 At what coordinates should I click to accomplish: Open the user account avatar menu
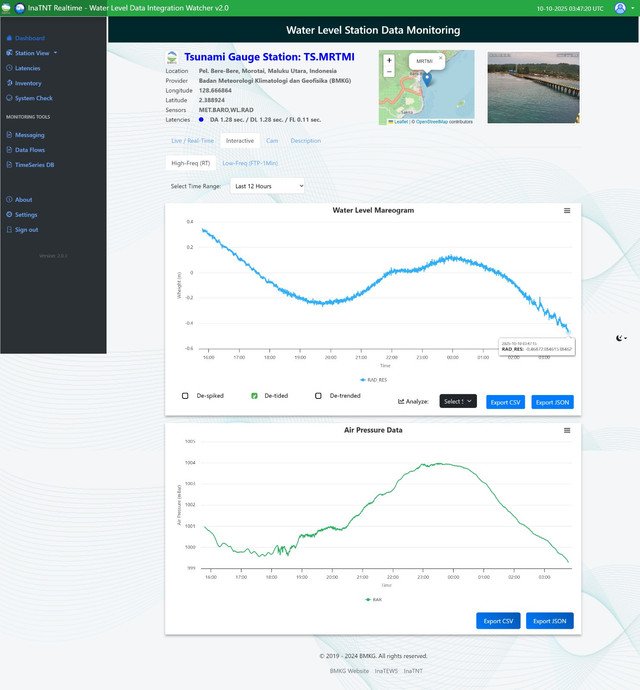[621, 7]
